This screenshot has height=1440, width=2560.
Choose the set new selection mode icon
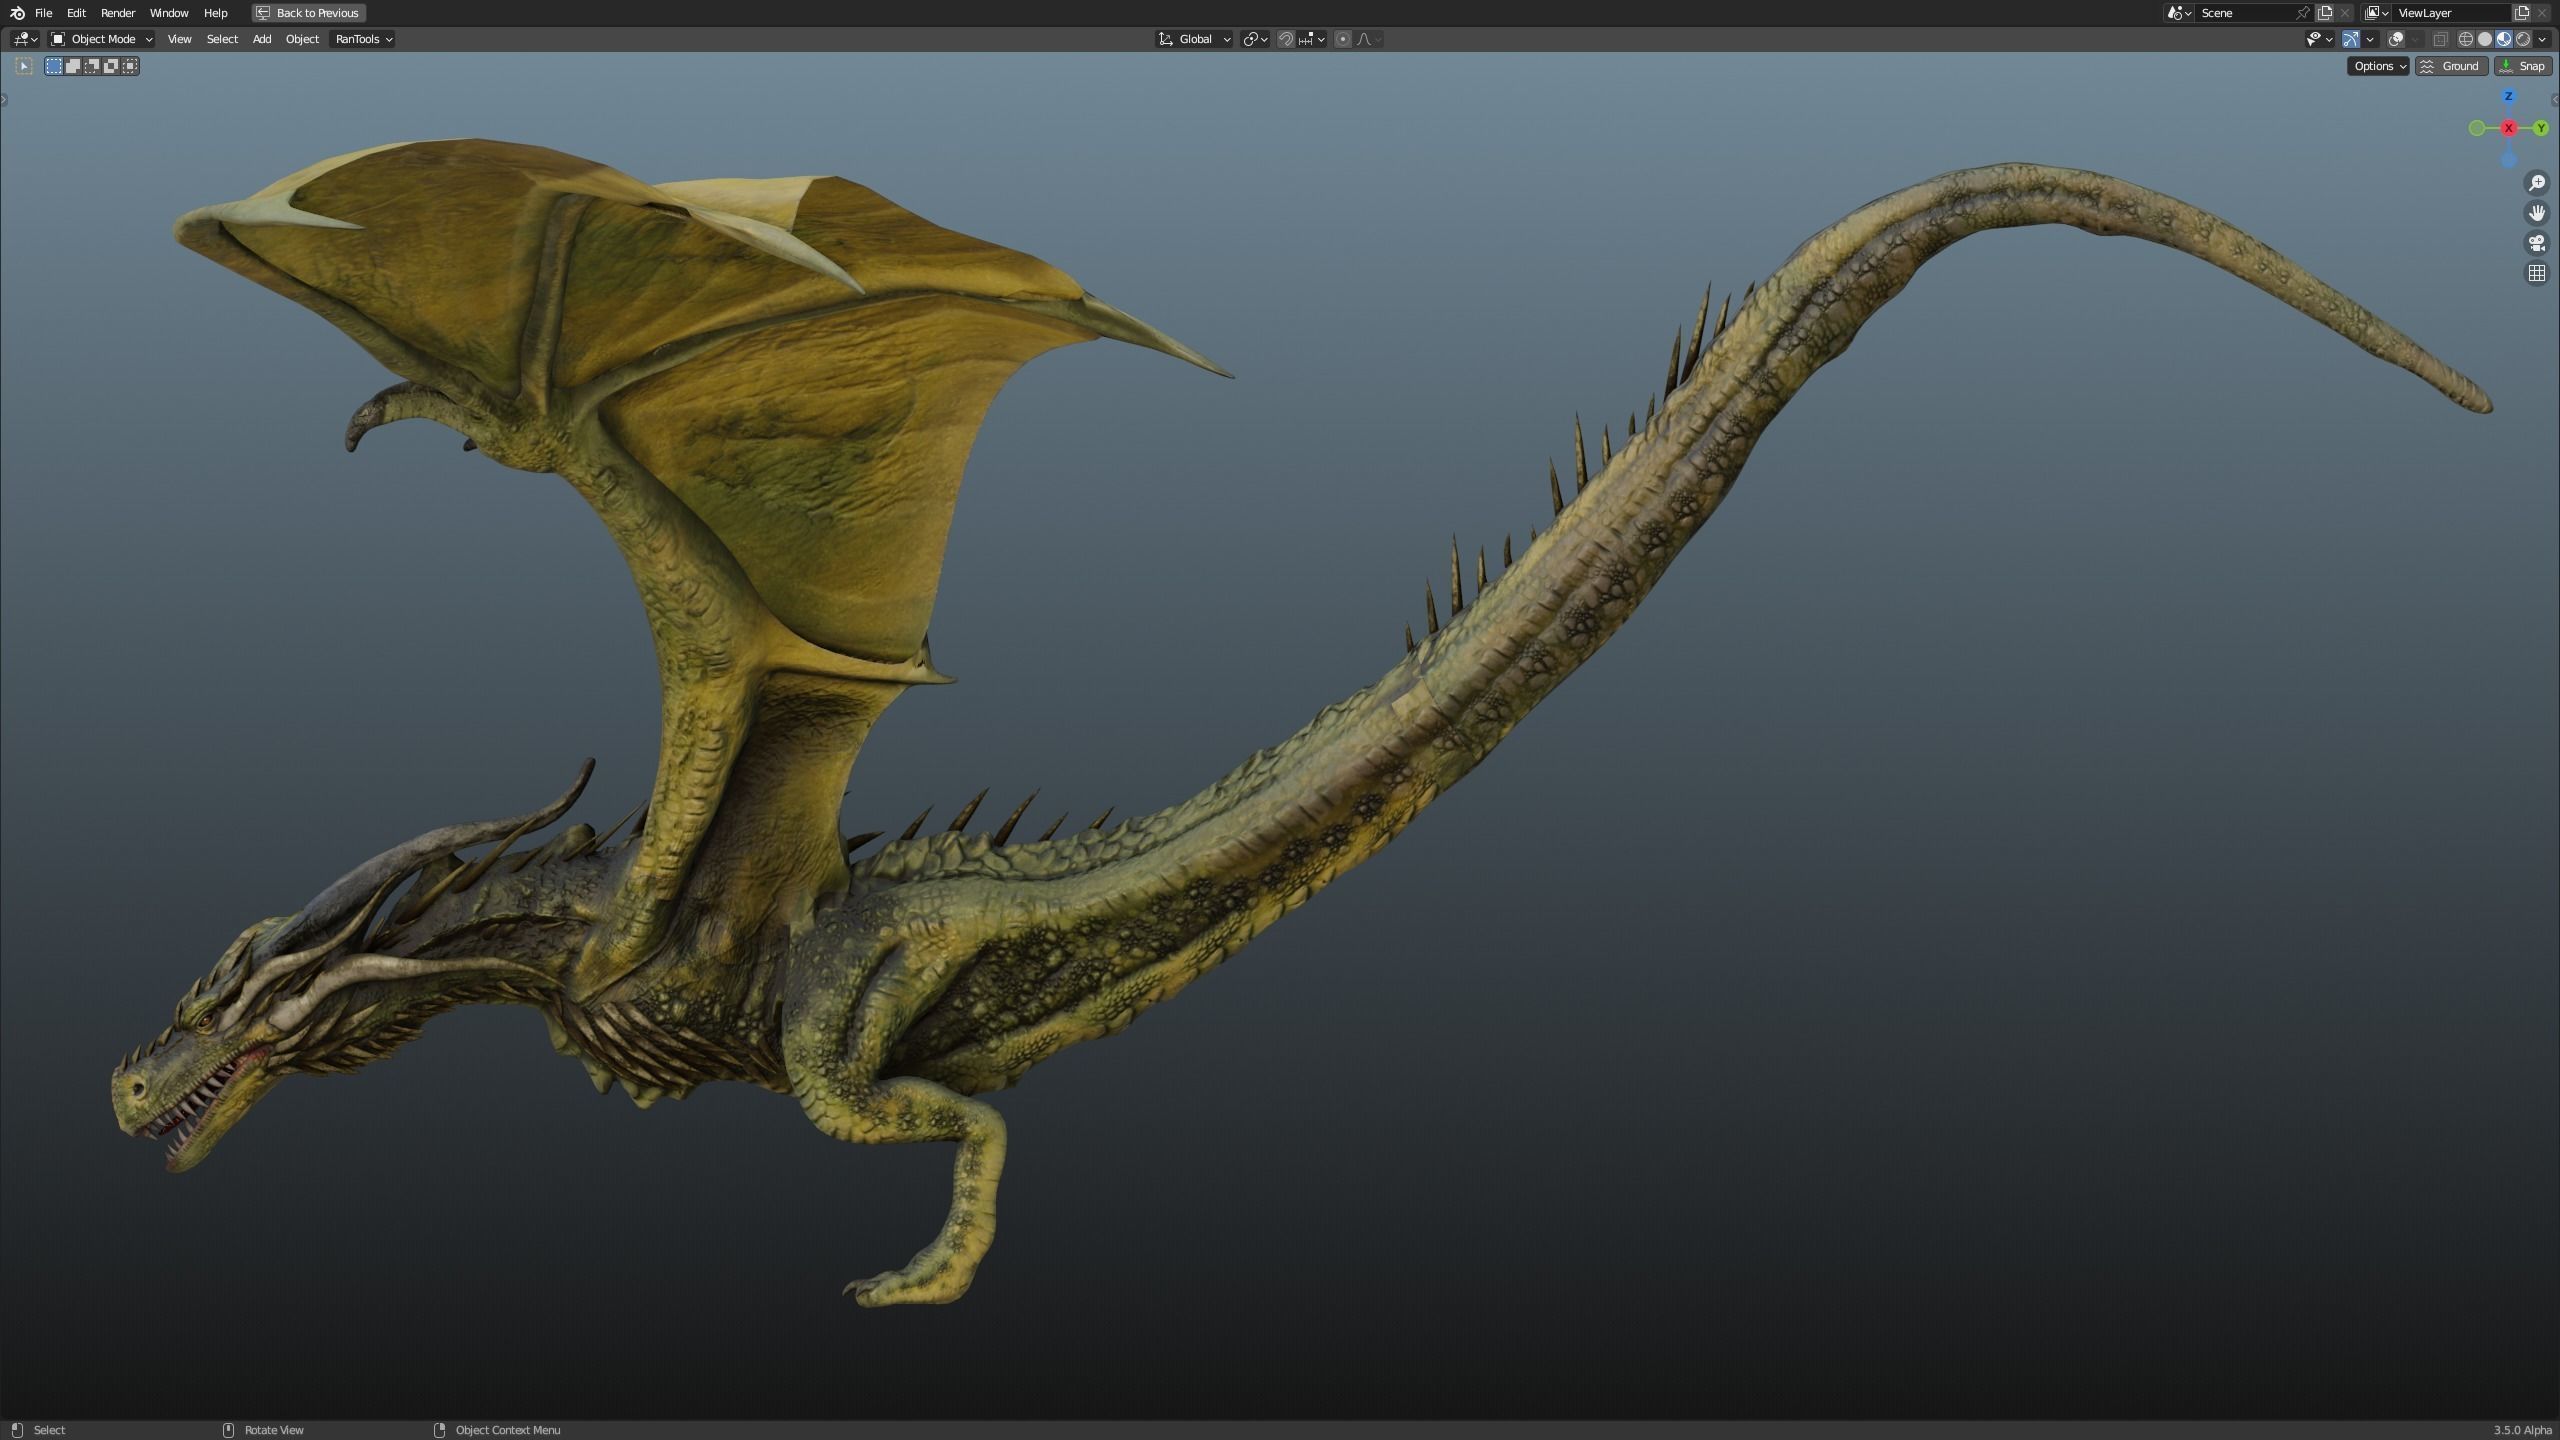(54, 66)
